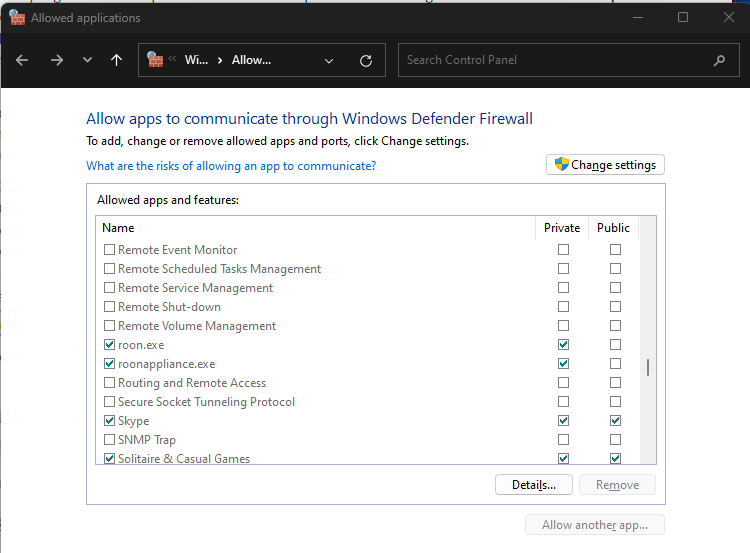Toggle the SNMP Trap name checkbox
The width and height of the screenshot is (750, 553).
point(110,440)
